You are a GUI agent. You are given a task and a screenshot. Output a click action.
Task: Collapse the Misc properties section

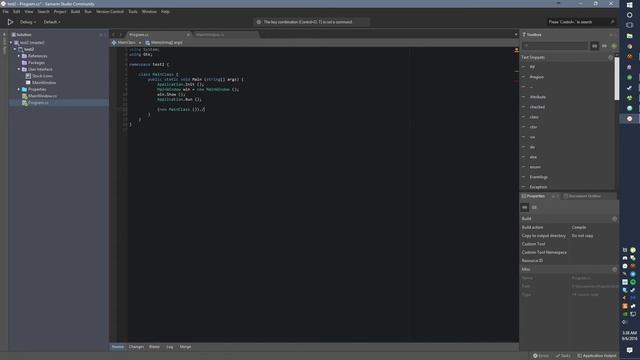pos(614,269)
